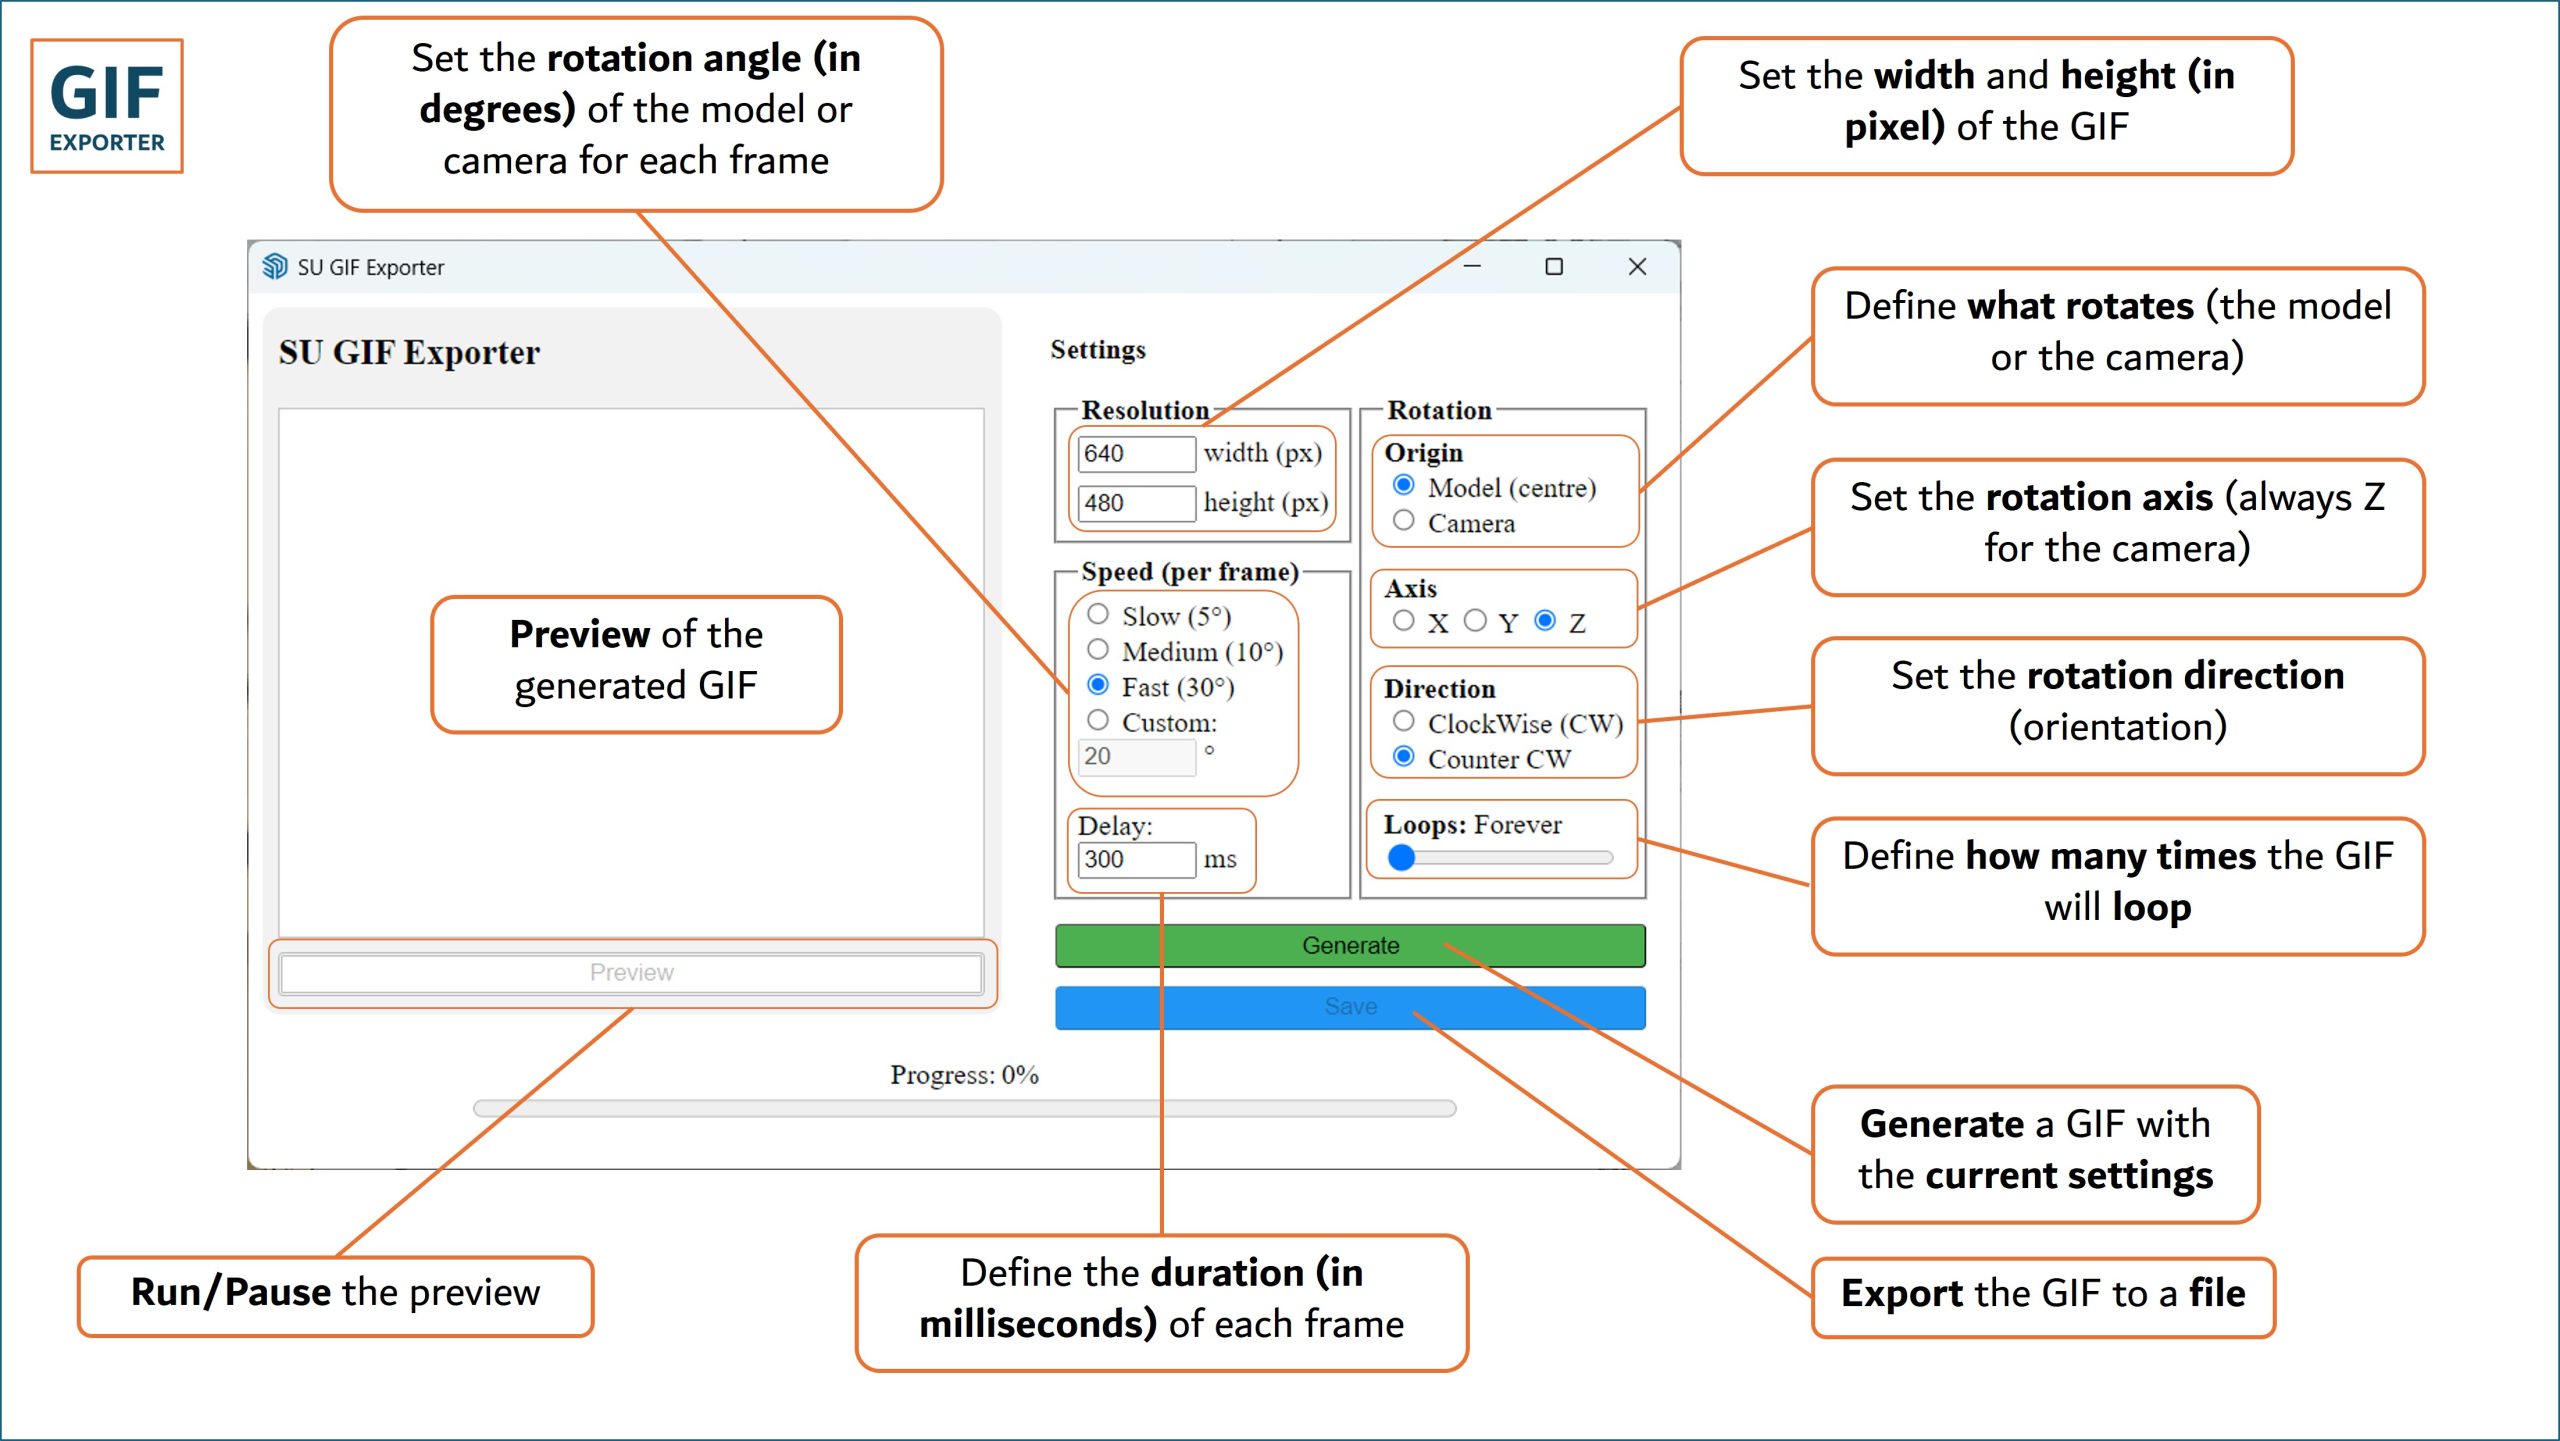Click the width (px) input field

1136,454
